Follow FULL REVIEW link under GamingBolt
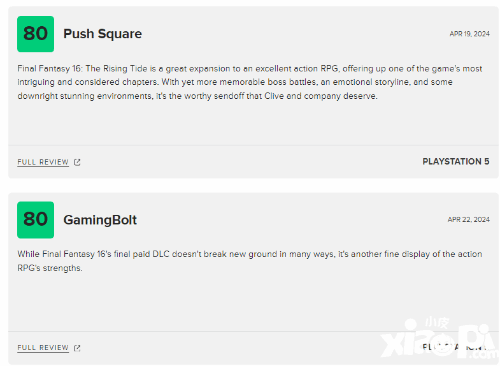Image resolution: width=500 pixels, height=366 pixels. point(43,348)
